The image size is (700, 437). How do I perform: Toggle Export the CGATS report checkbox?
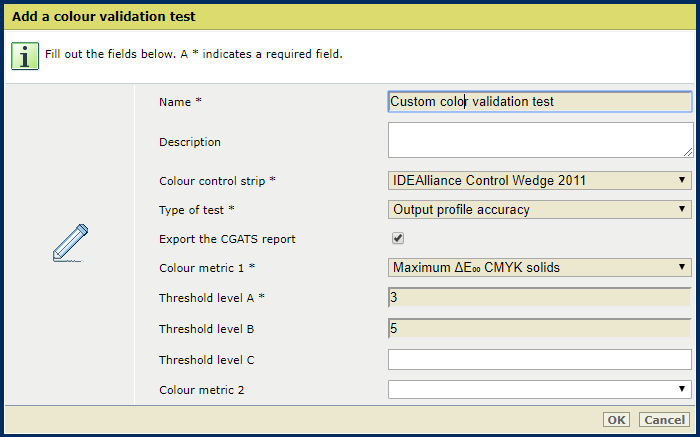[398, 239]
